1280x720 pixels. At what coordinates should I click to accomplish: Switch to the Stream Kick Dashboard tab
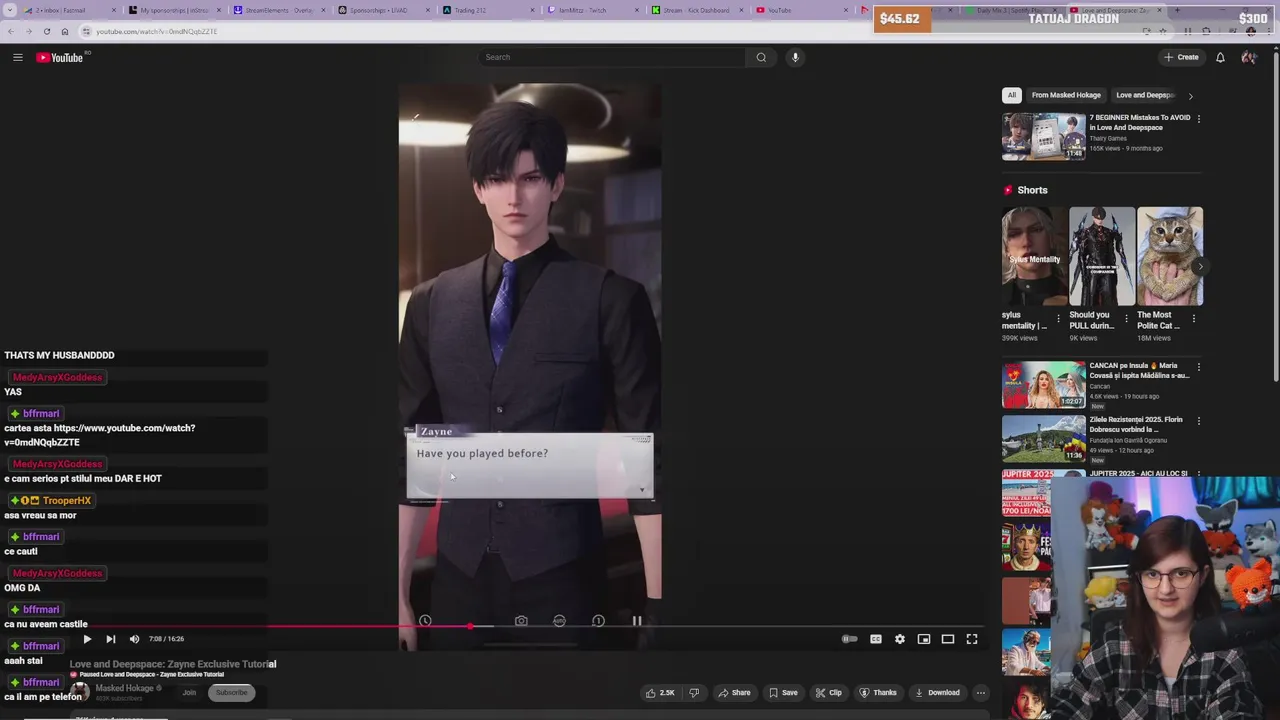(697, 10)
